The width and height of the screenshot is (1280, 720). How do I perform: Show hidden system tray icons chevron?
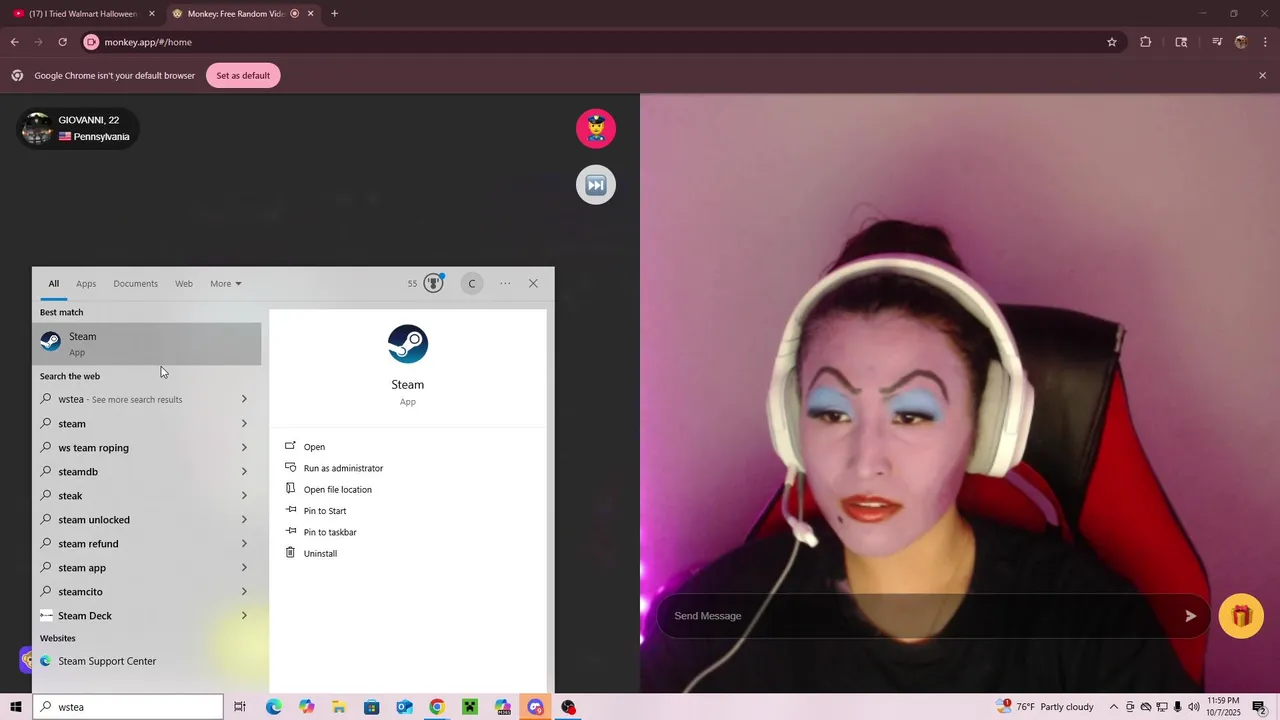pyautogui.click(x=1113, y=707)
